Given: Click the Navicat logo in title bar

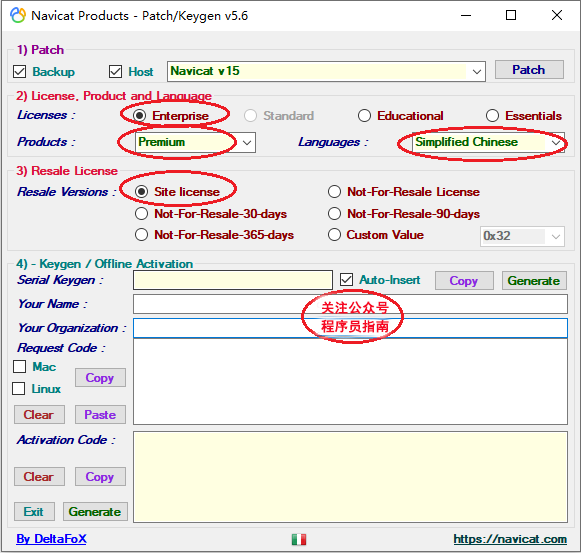Looking at the screenshot, I should click(18, 16).
